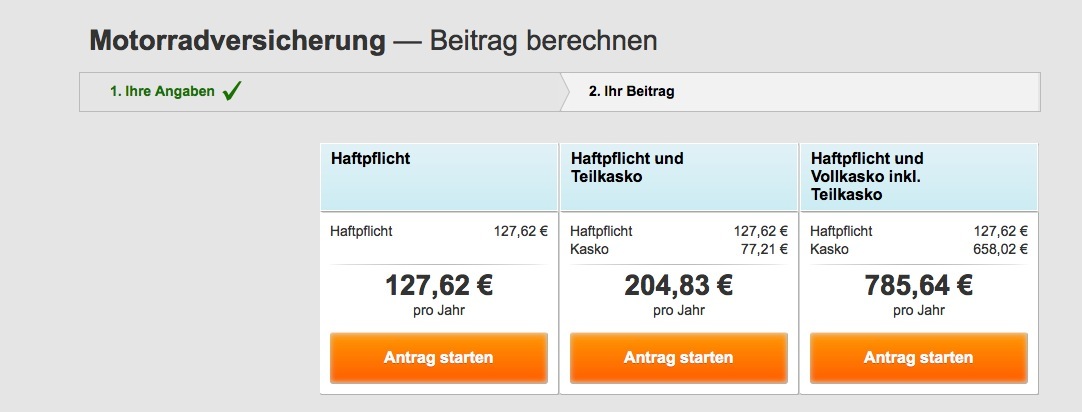
Task: Click the 127,62 € total yearly price
Action: coord(439,286)
